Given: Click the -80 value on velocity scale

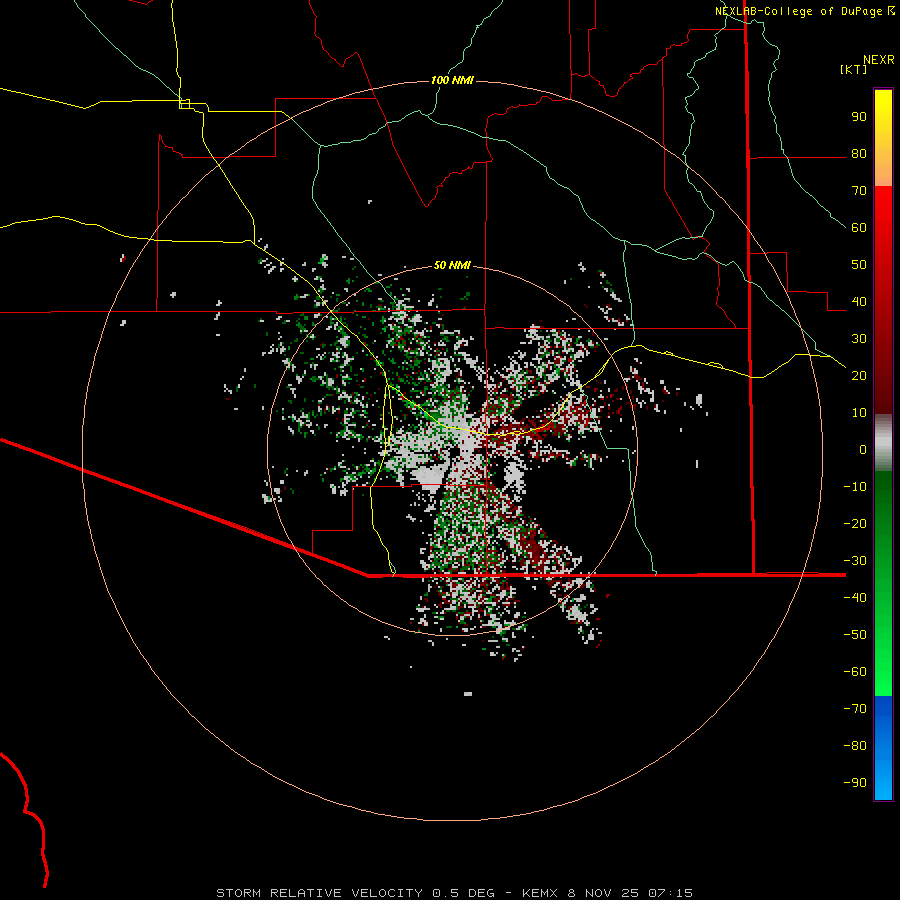Looking at the screenshot, I should (x=855, y=746).
